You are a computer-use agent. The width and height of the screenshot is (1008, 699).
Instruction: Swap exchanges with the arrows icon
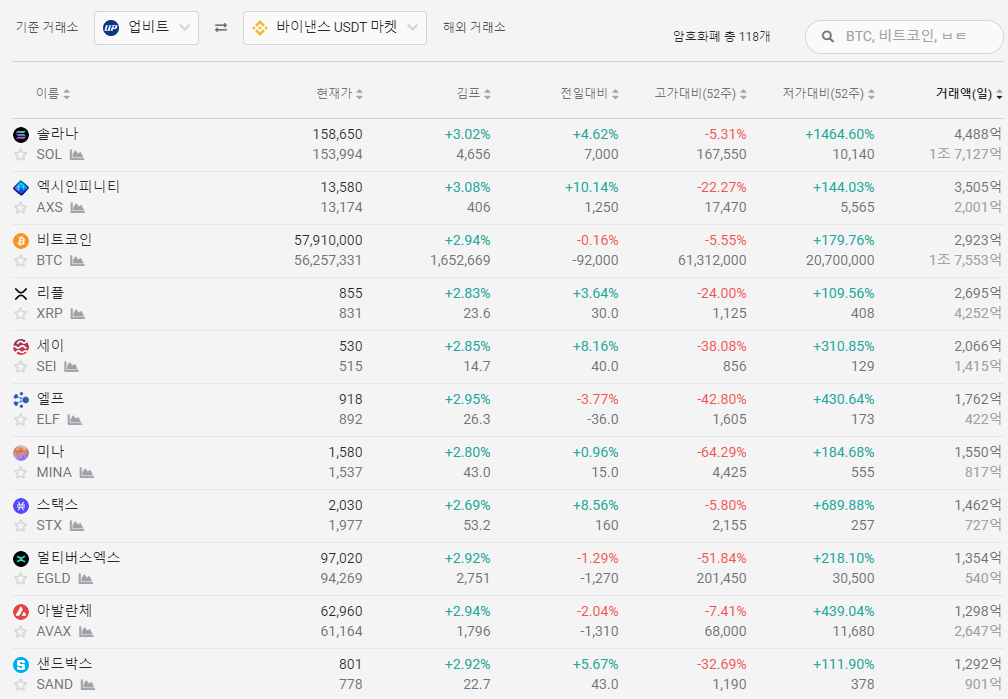pyautogui.click(x=220, y=28)
